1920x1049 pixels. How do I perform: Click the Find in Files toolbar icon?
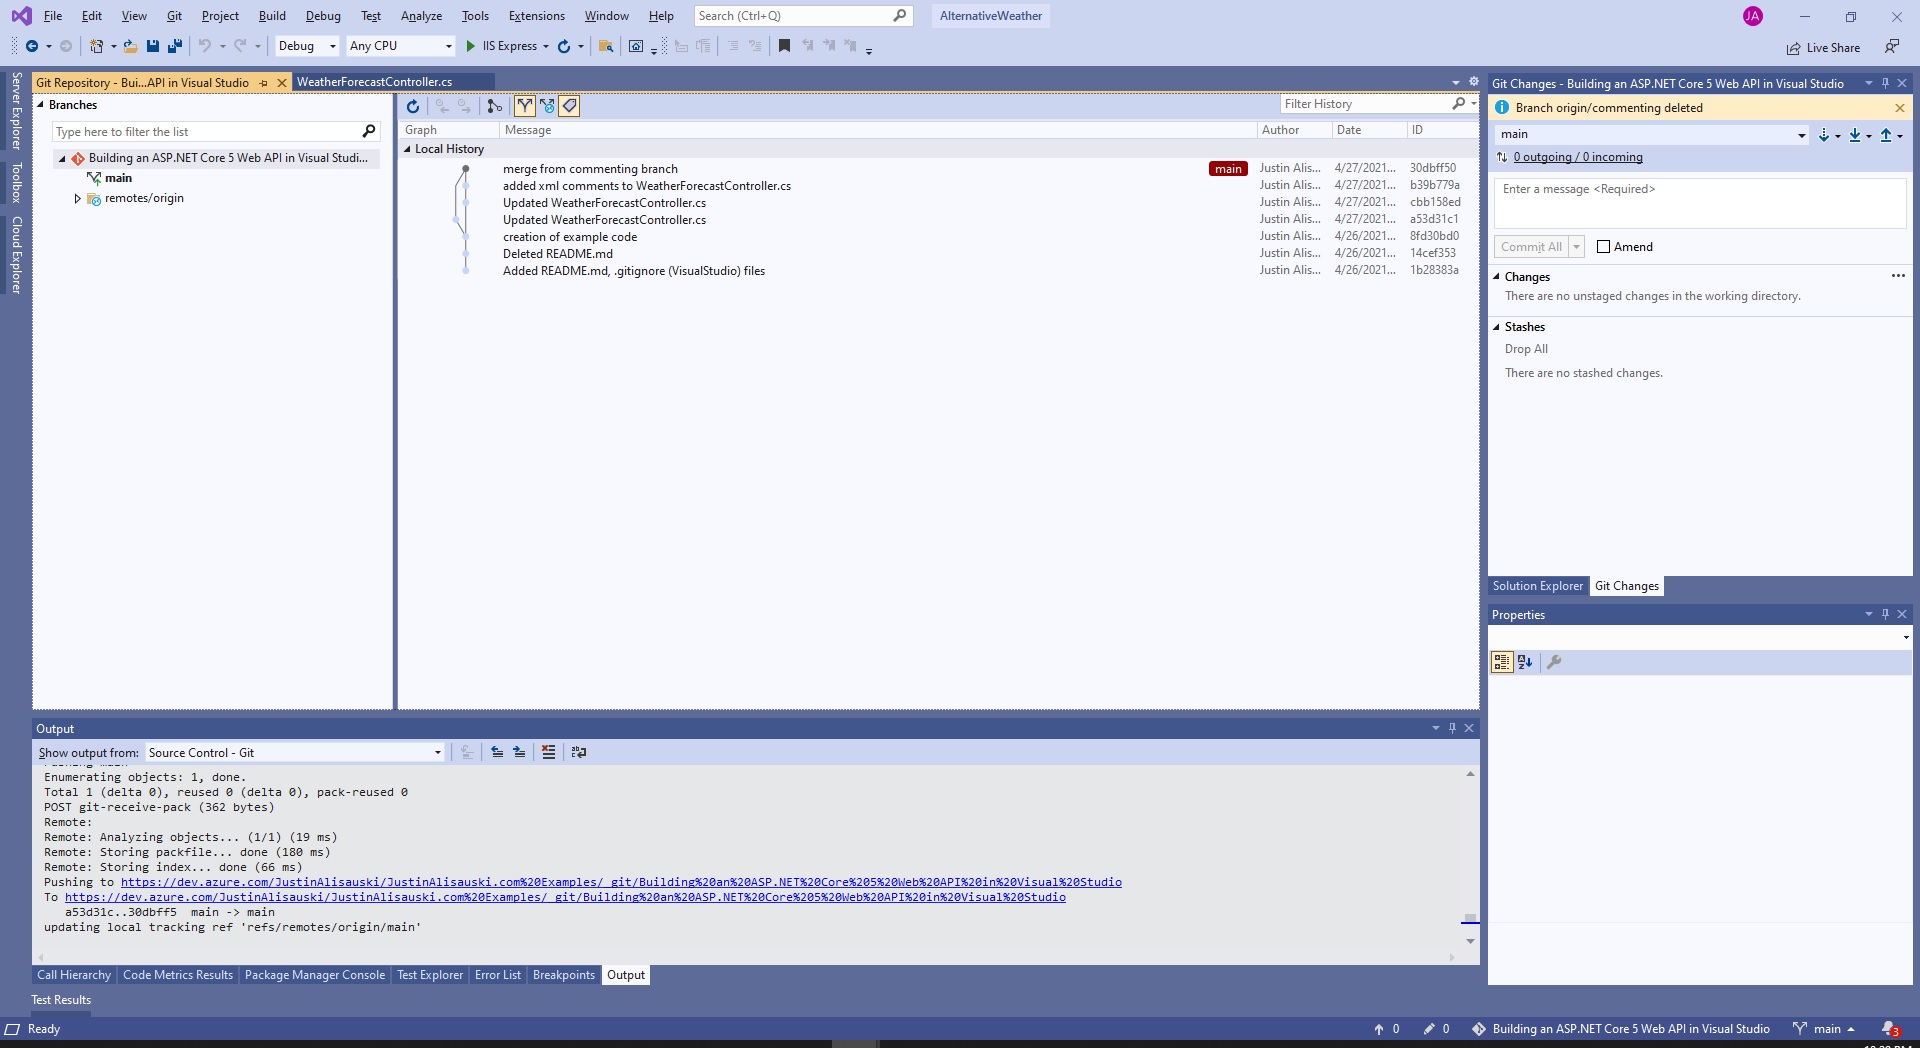(x=606, y=46)
